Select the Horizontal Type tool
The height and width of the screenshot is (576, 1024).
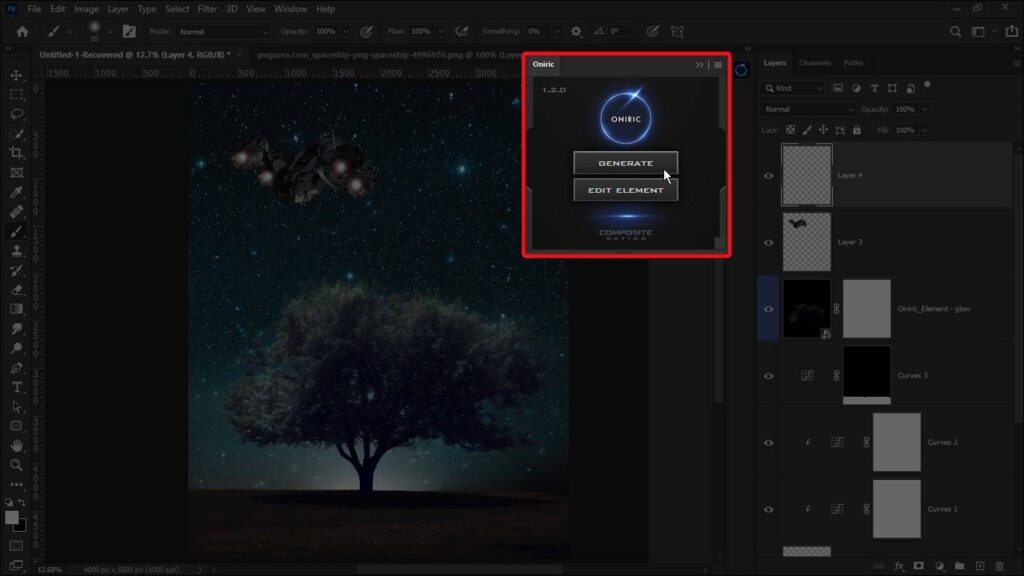click(16, 387)
